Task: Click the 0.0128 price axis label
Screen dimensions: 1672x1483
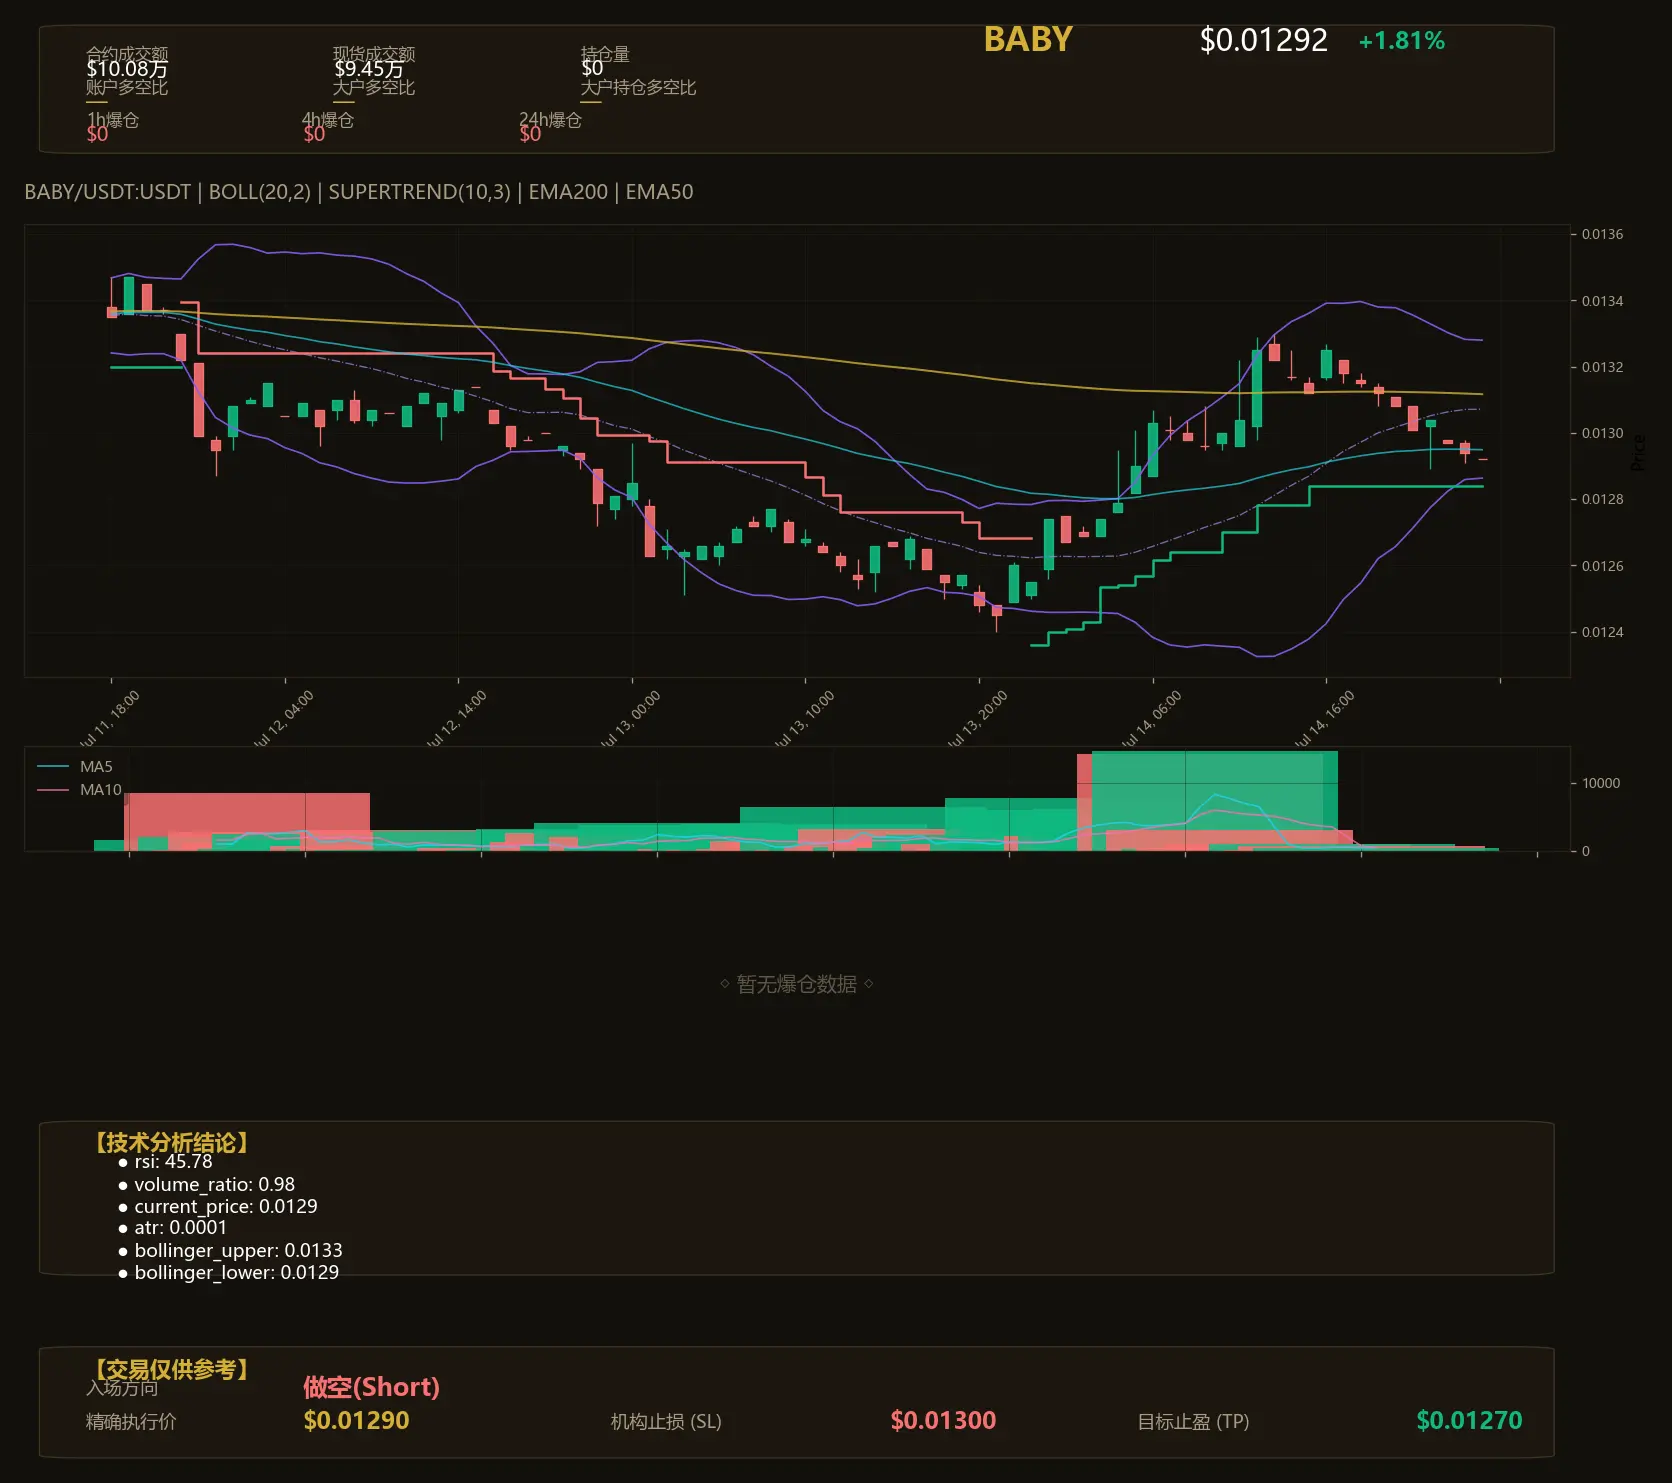Action: pos(1602,499)
